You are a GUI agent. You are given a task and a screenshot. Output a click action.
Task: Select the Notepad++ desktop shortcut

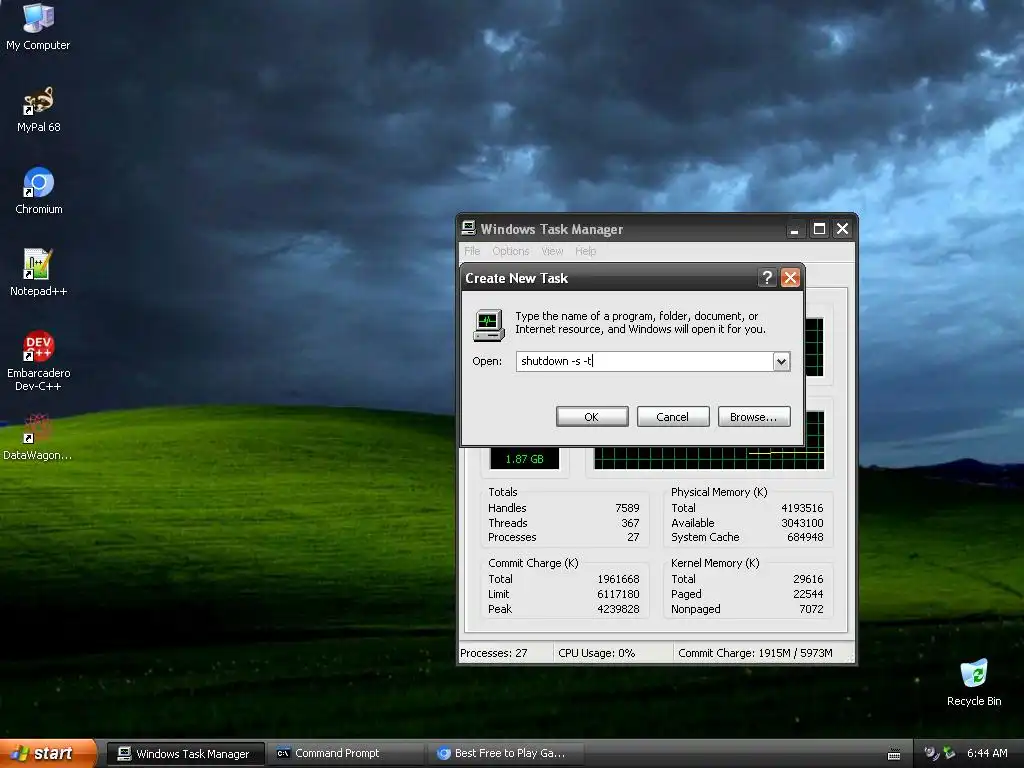pos(39,272)
